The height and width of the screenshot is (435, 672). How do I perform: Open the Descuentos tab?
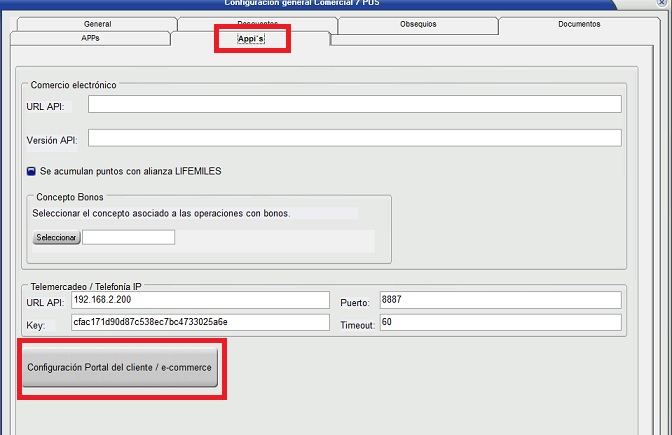257,23
